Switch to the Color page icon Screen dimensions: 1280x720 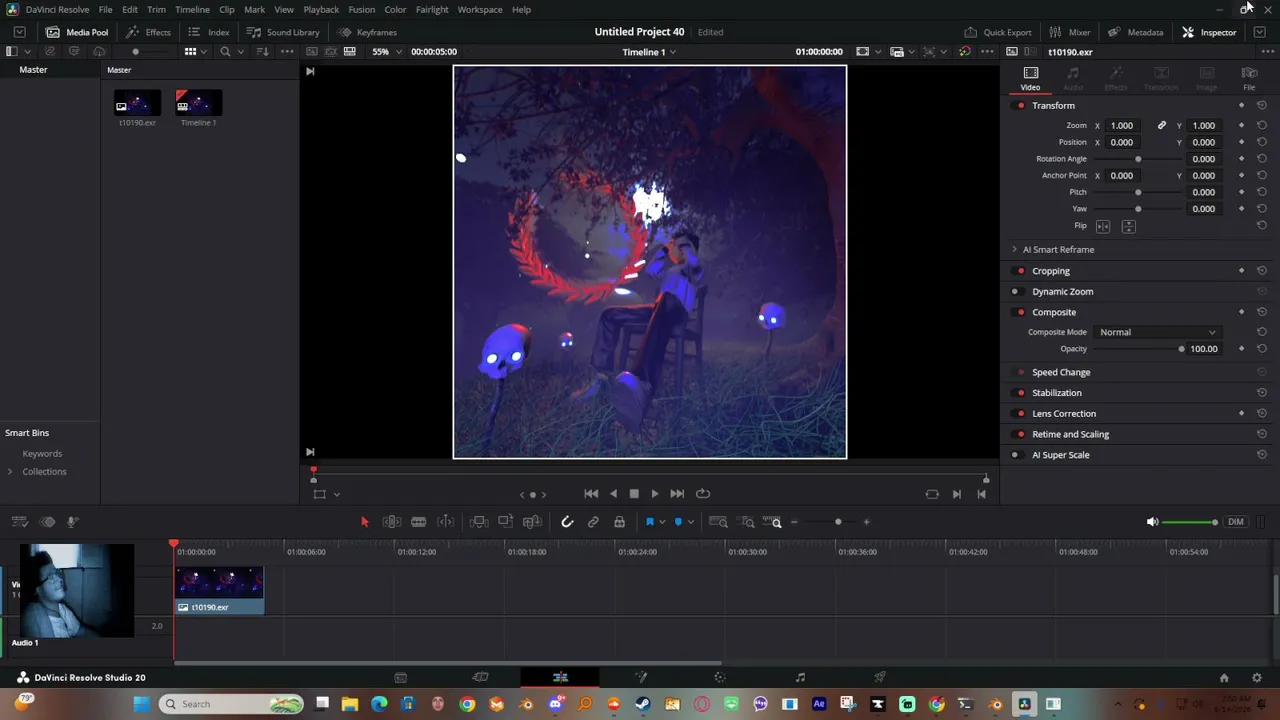click(x=720, y=678)
